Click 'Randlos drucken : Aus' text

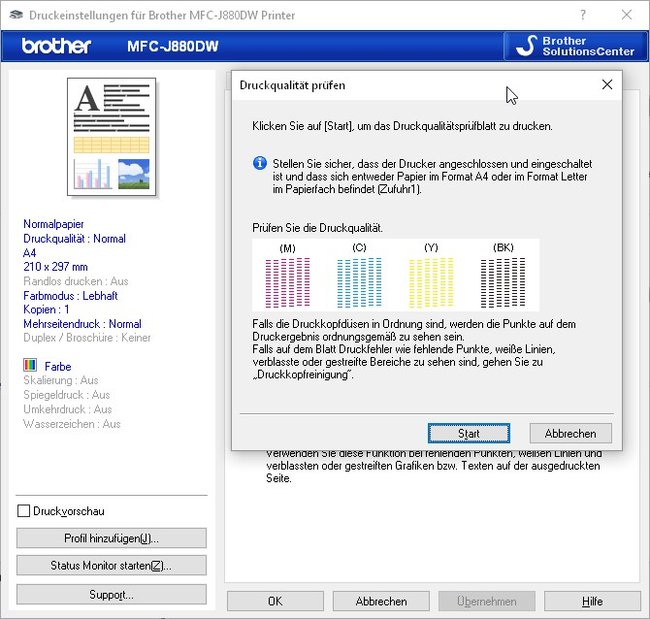[76, 281]
